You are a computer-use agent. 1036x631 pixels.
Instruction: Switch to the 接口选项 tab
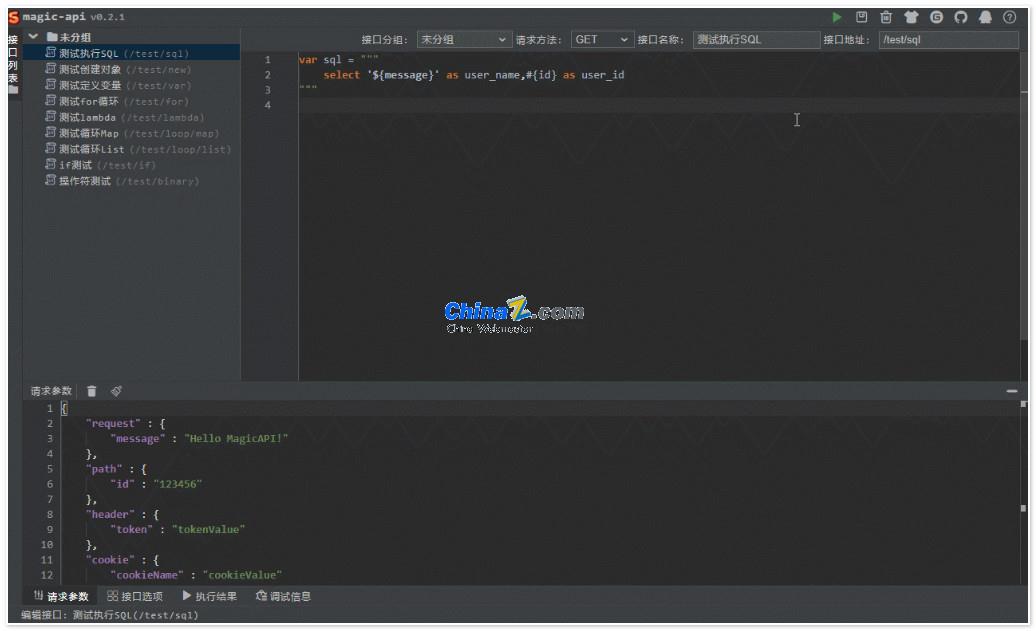point(135,597)
